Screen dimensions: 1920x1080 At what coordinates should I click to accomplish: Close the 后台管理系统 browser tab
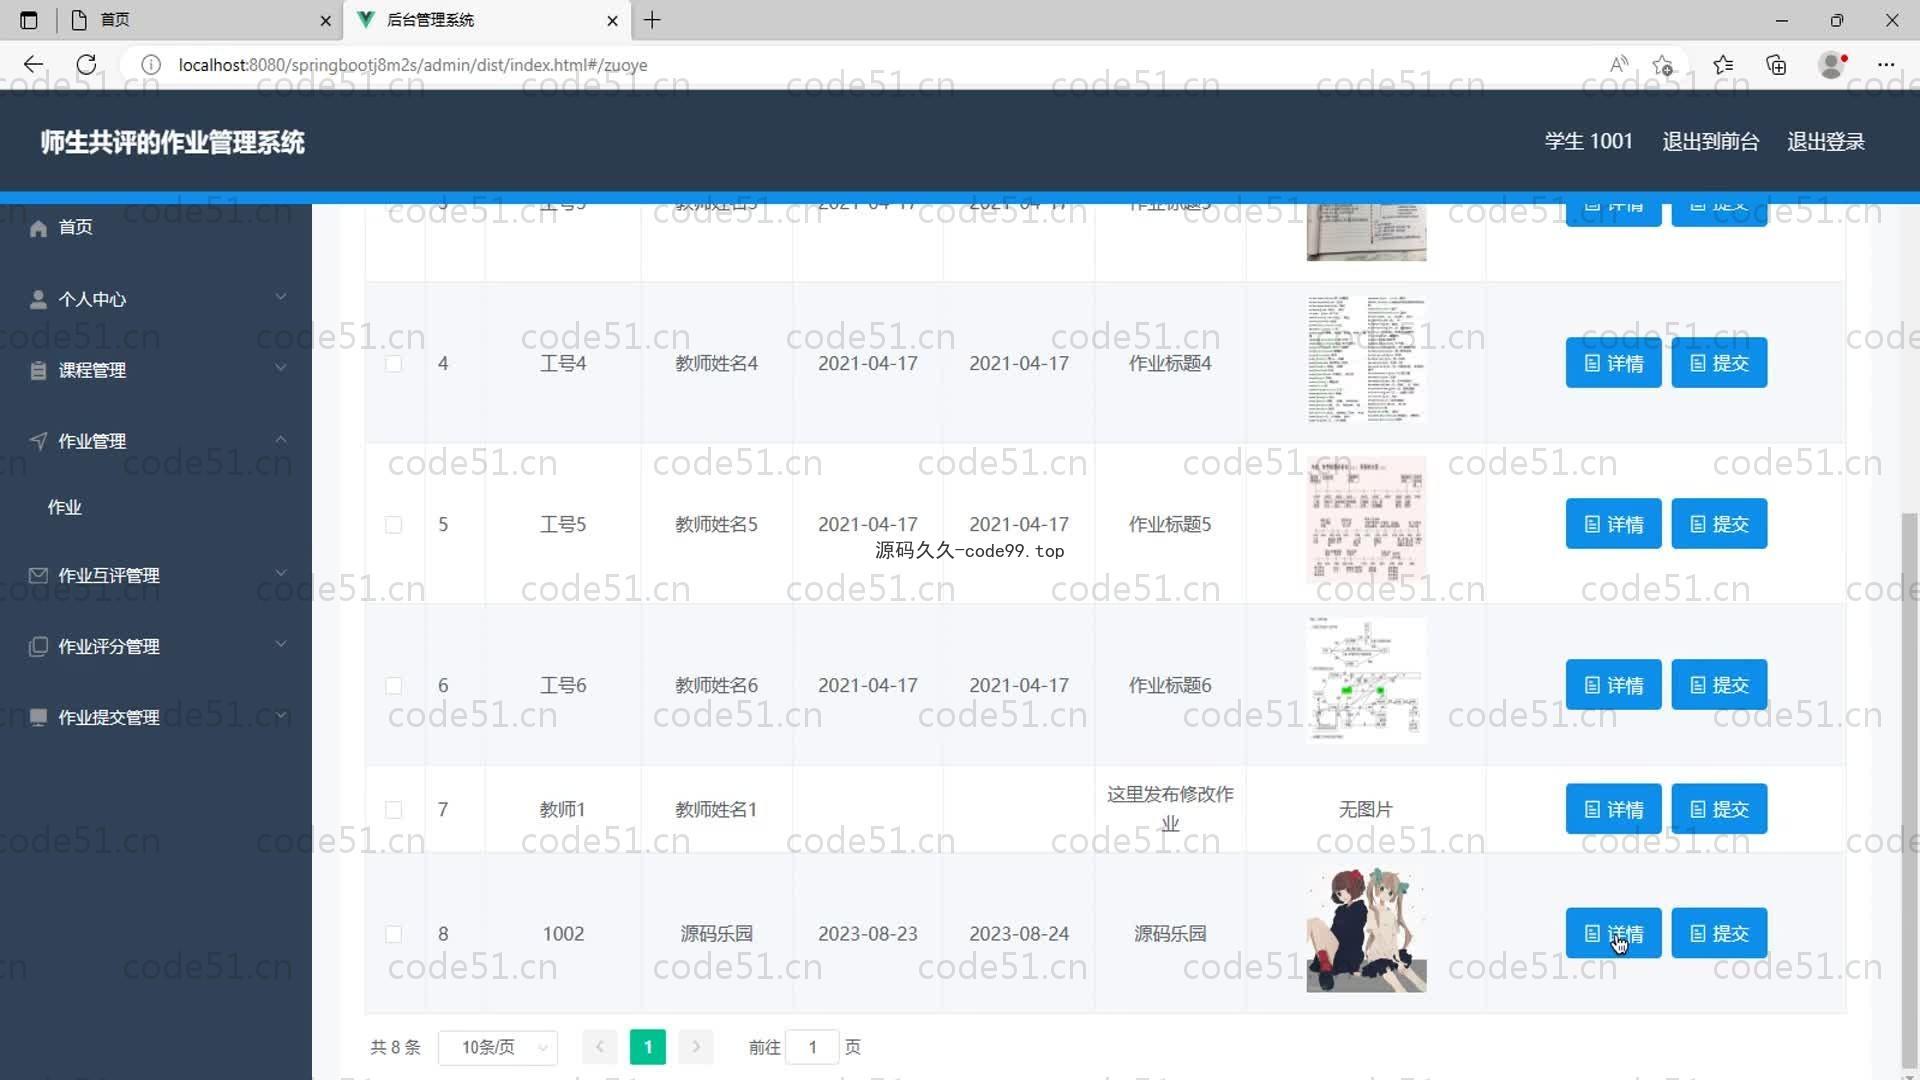[x=612, y=20]
